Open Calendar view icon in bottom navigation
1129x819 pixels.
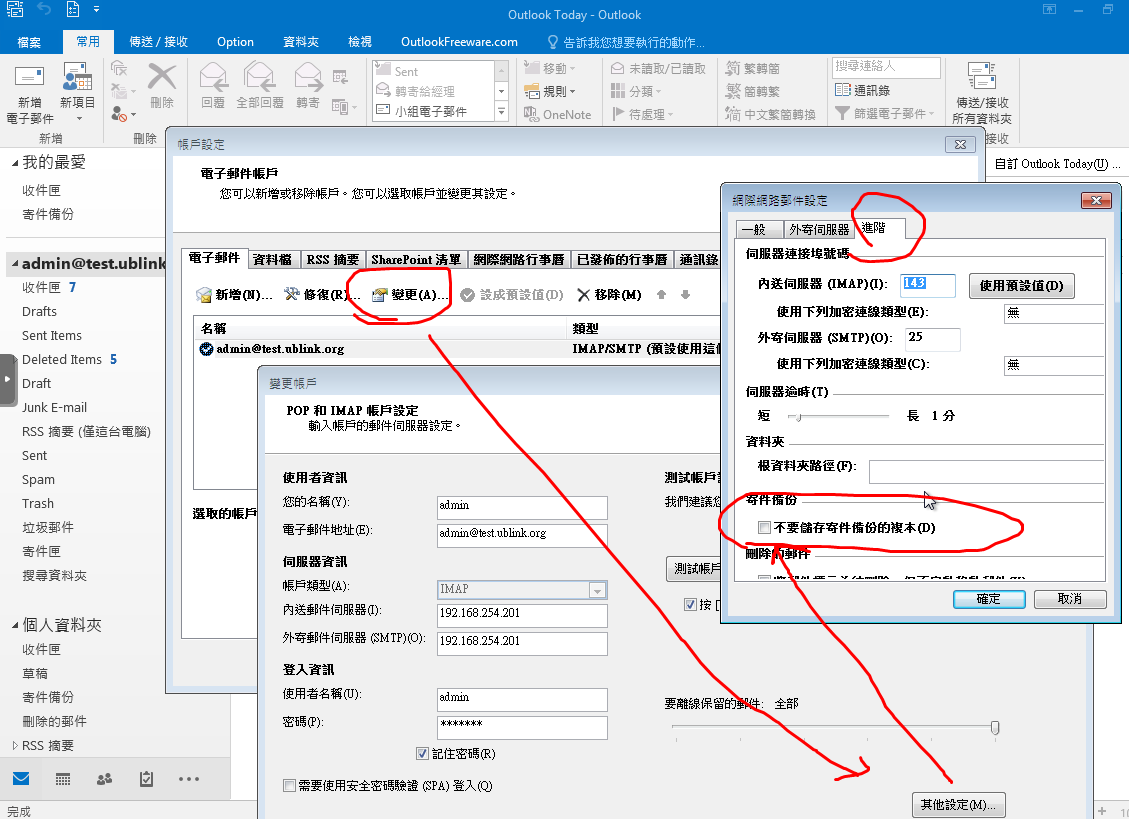point(63,779)
